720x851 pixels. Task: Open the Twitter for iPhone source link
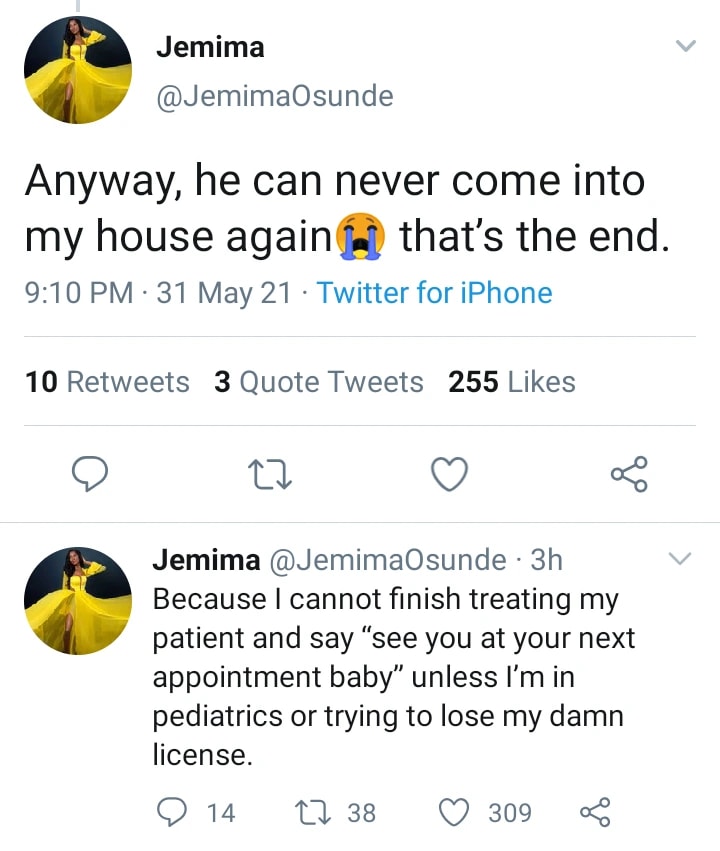[434, 293]
